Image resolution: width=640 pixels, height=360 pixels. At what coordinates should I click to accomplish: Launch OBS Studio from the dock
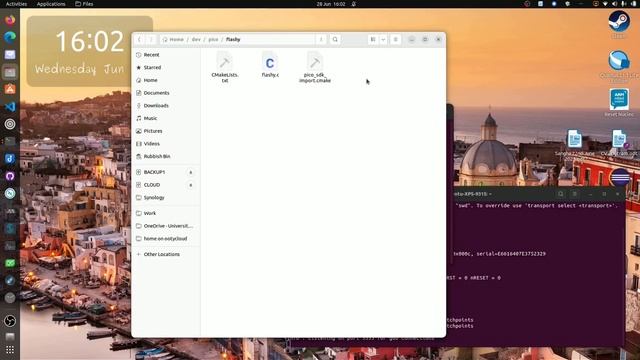[10, 321]
